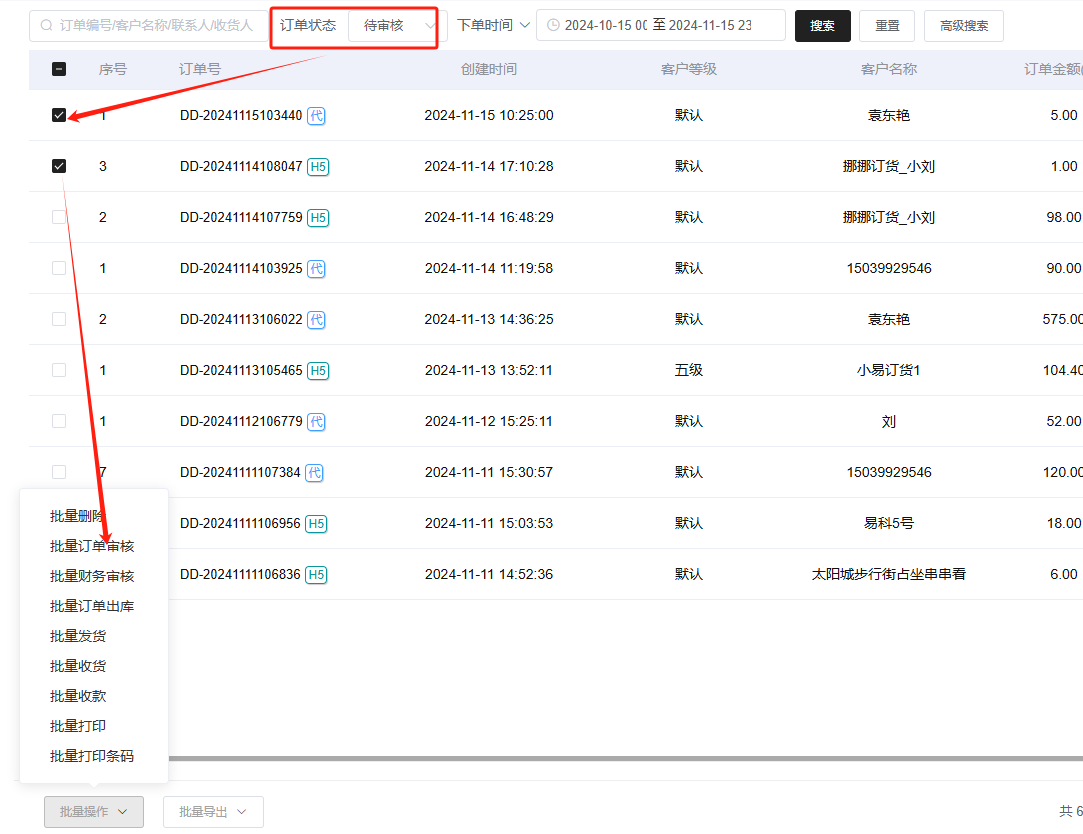Click the 代 badge on order DD-20241115103440

point(316,116)
